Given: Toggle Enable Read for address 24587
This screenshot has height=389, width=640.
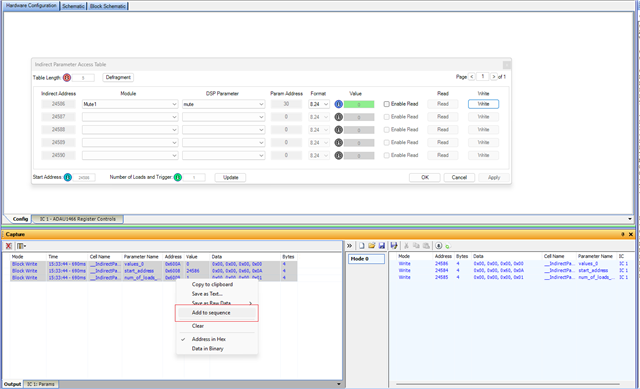Looking at the screenshot, I should [x=386, y=117].
